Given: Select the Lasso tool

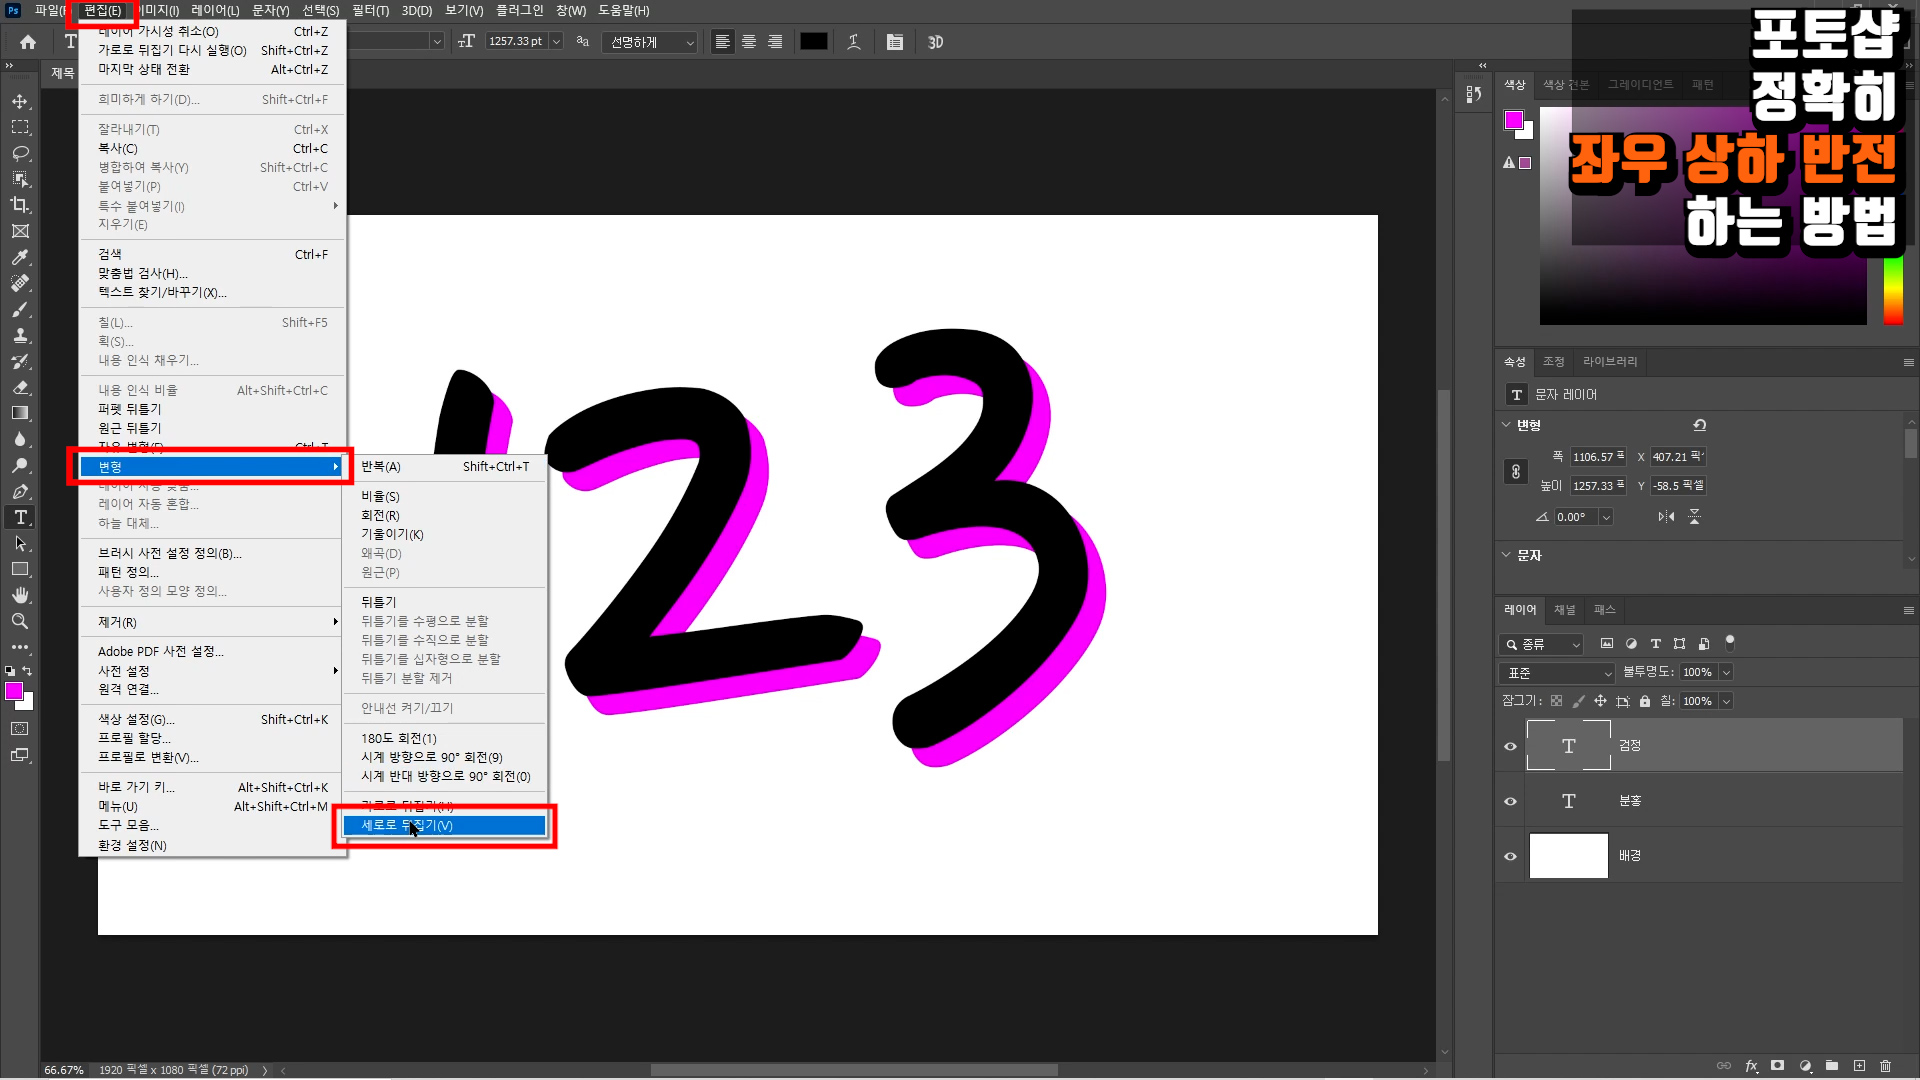Looking at the screenshot, I should [20, 153].
